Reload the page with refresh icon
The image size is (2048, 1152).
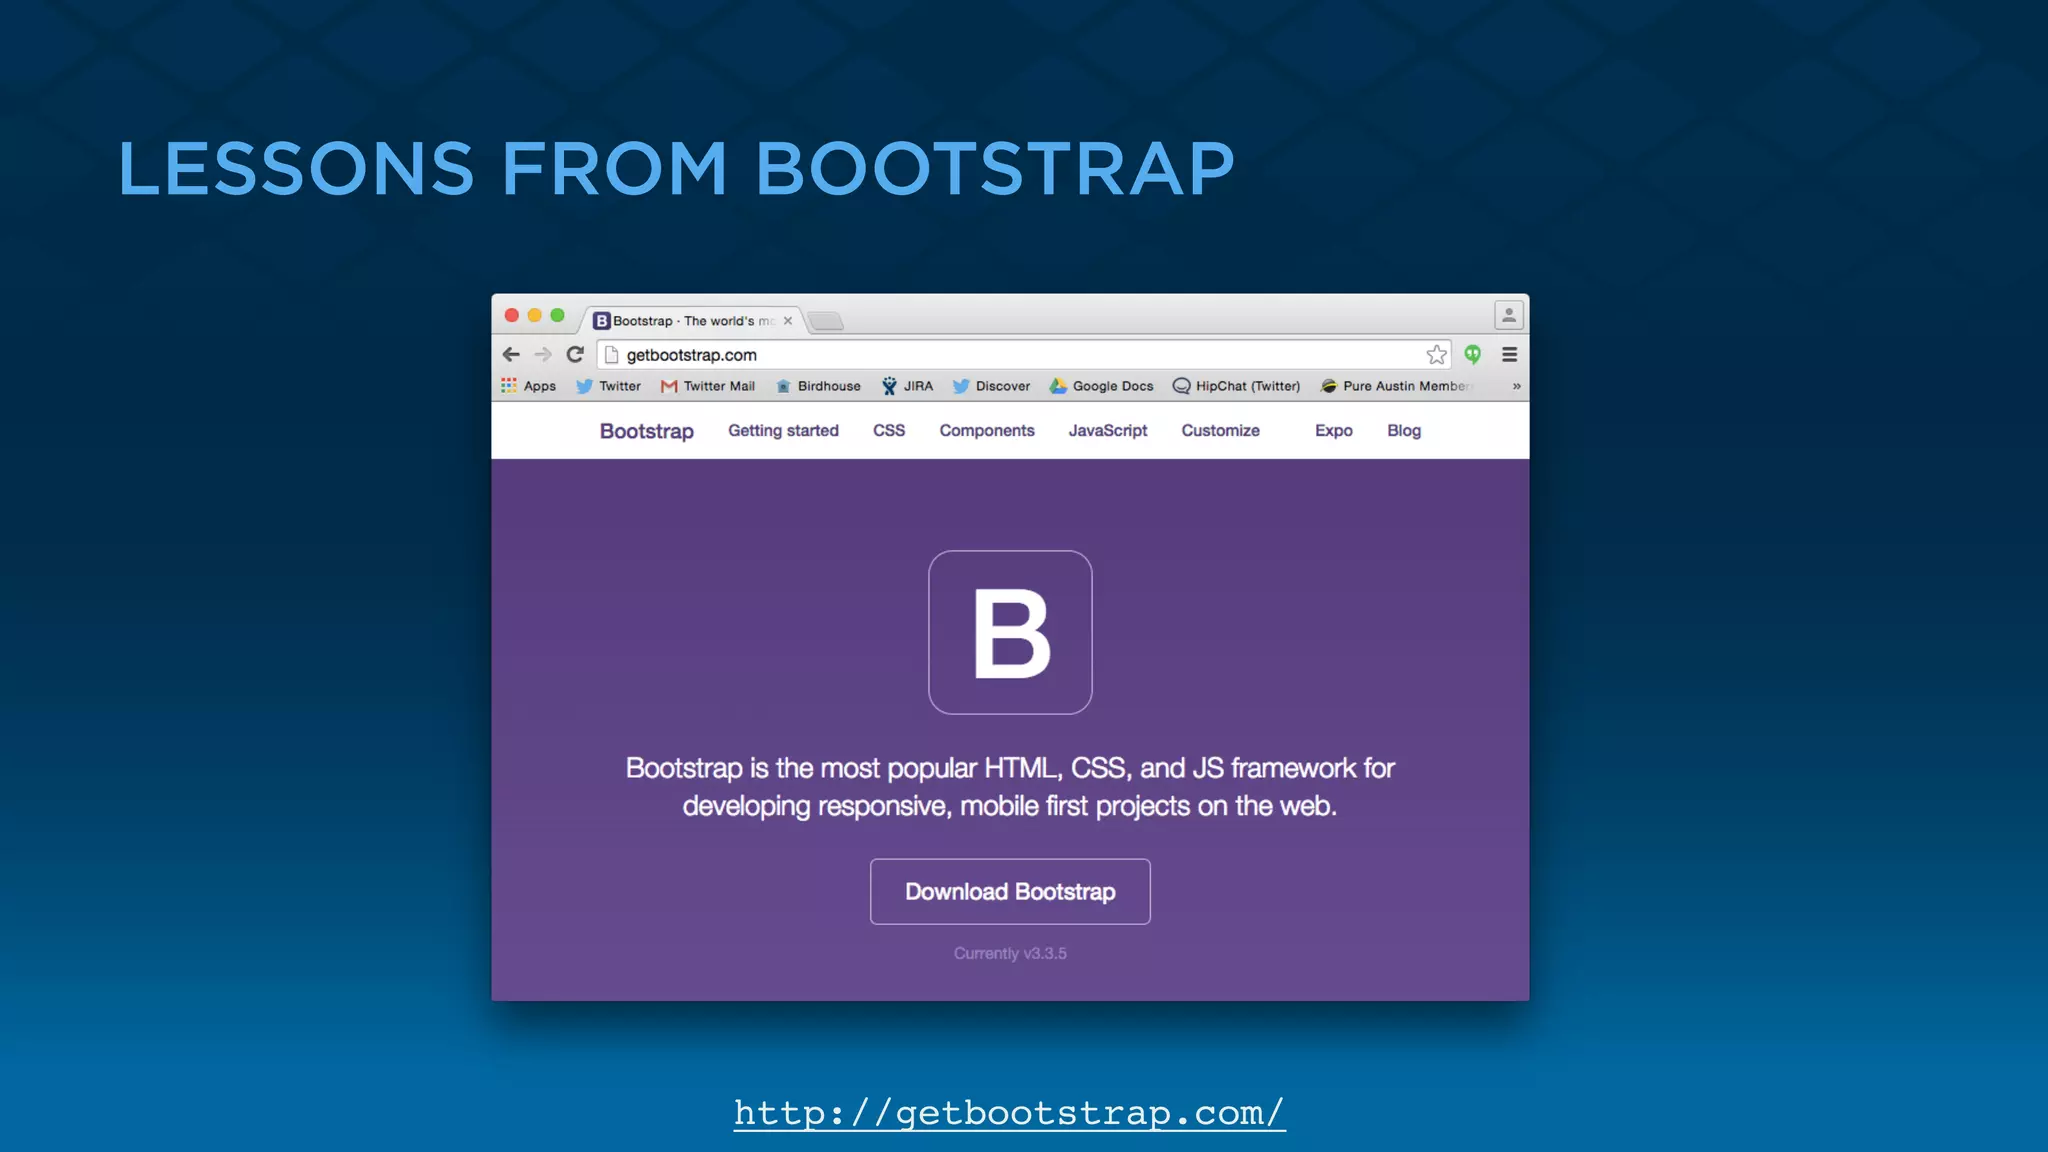tap(575, 354)
